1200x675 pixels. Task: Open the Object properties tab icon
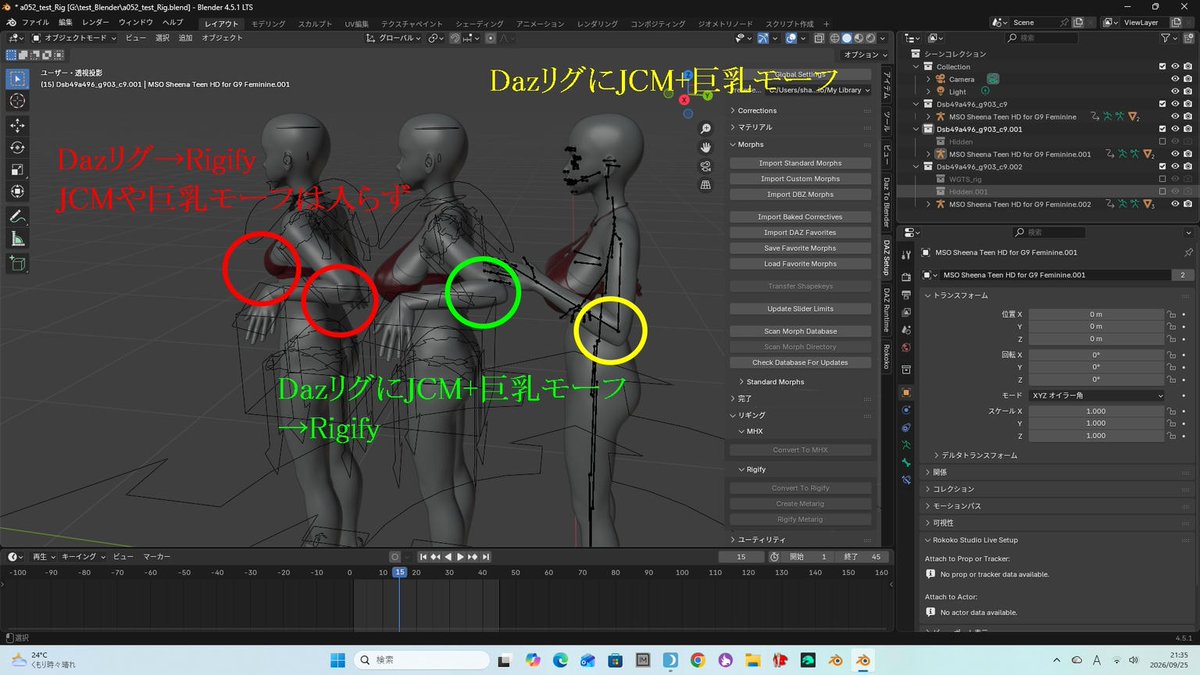906,392
